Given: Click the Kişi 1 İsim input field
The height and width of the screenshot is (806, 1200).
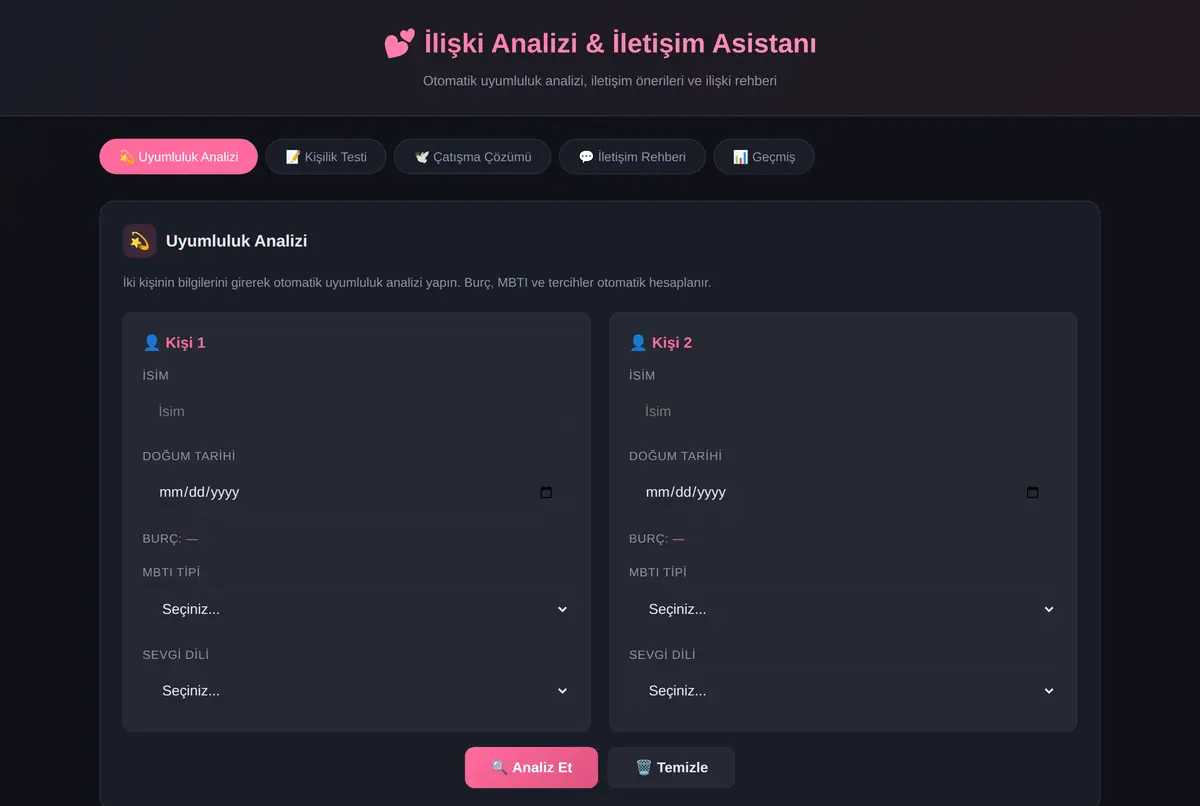Looking at the screenshot, I should point(356,411).
